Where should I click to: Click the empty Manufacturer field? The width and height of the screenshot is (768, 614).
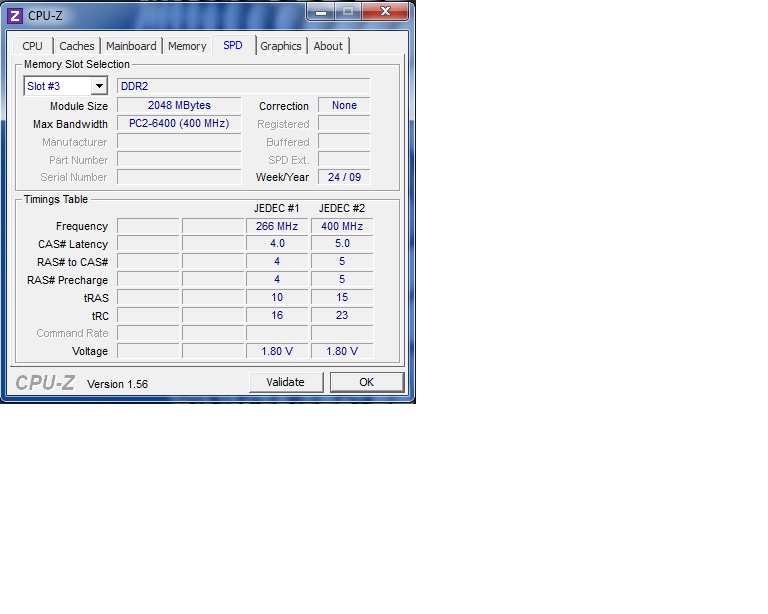tap(179, 142)
